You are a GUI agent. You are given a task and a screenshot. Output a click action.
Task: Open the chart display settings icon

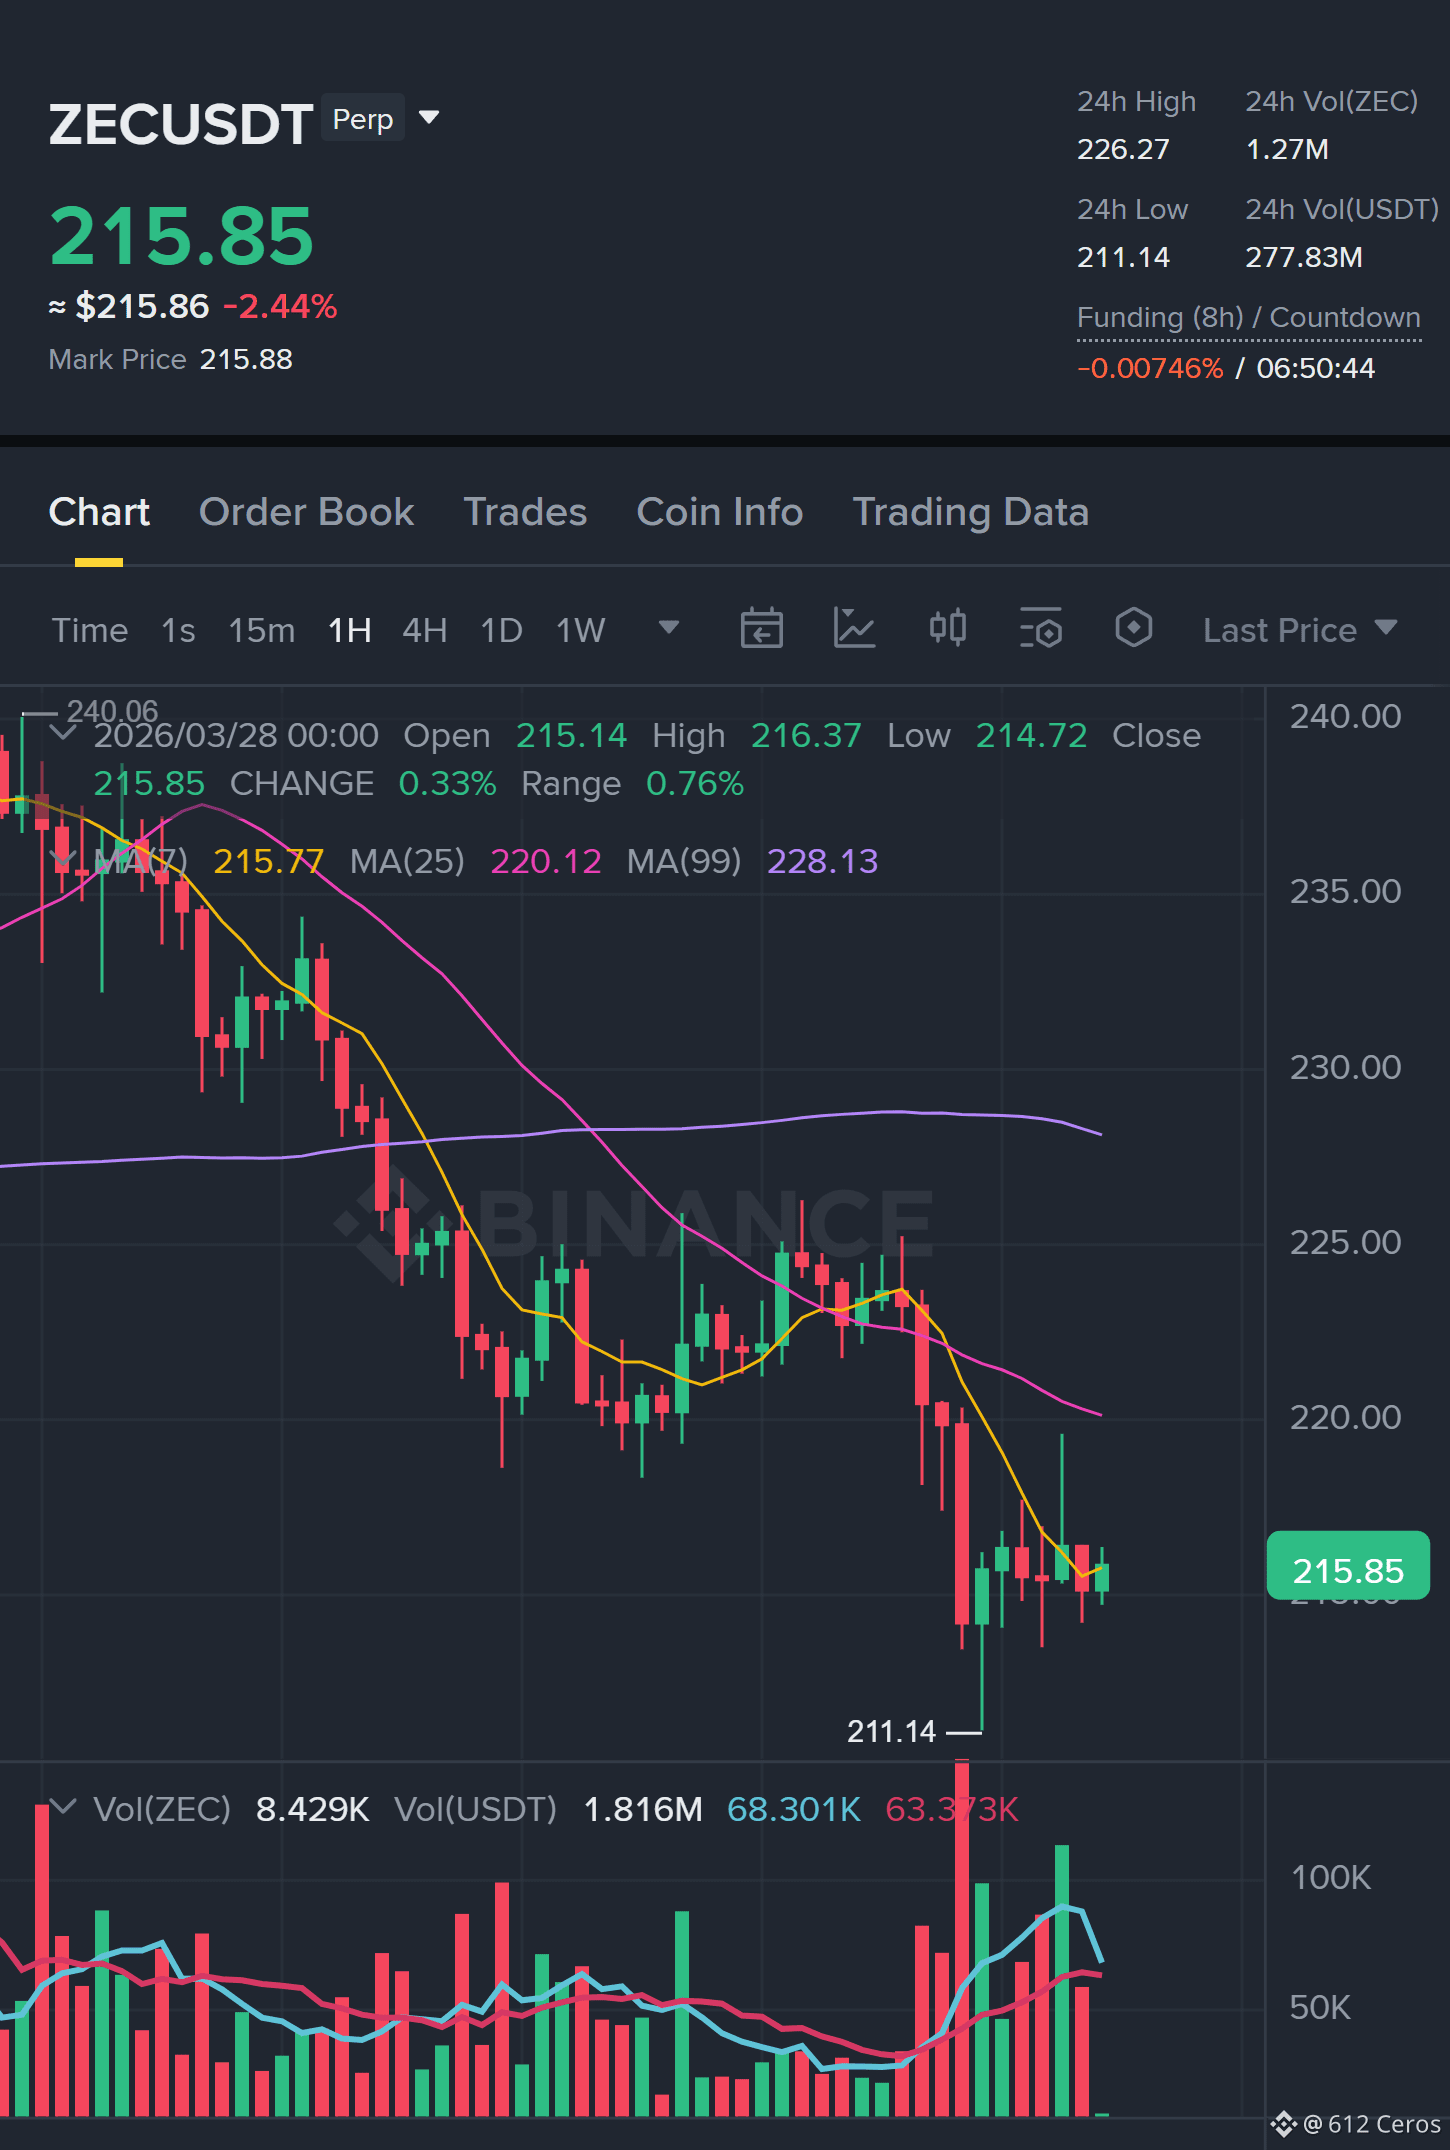(1041, 629)
